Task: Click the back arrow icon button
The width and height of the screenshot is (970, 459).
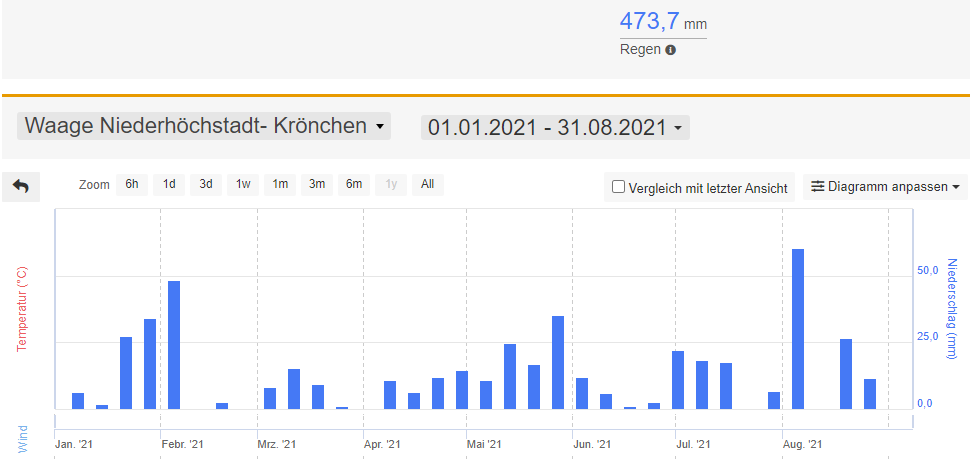Action: point(21,186)
